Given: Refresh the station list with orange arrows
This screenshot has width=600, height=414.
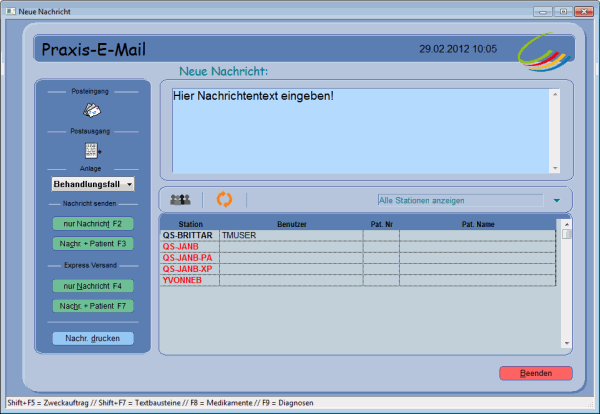Looking at the screenshot, I should coord(224,200).
